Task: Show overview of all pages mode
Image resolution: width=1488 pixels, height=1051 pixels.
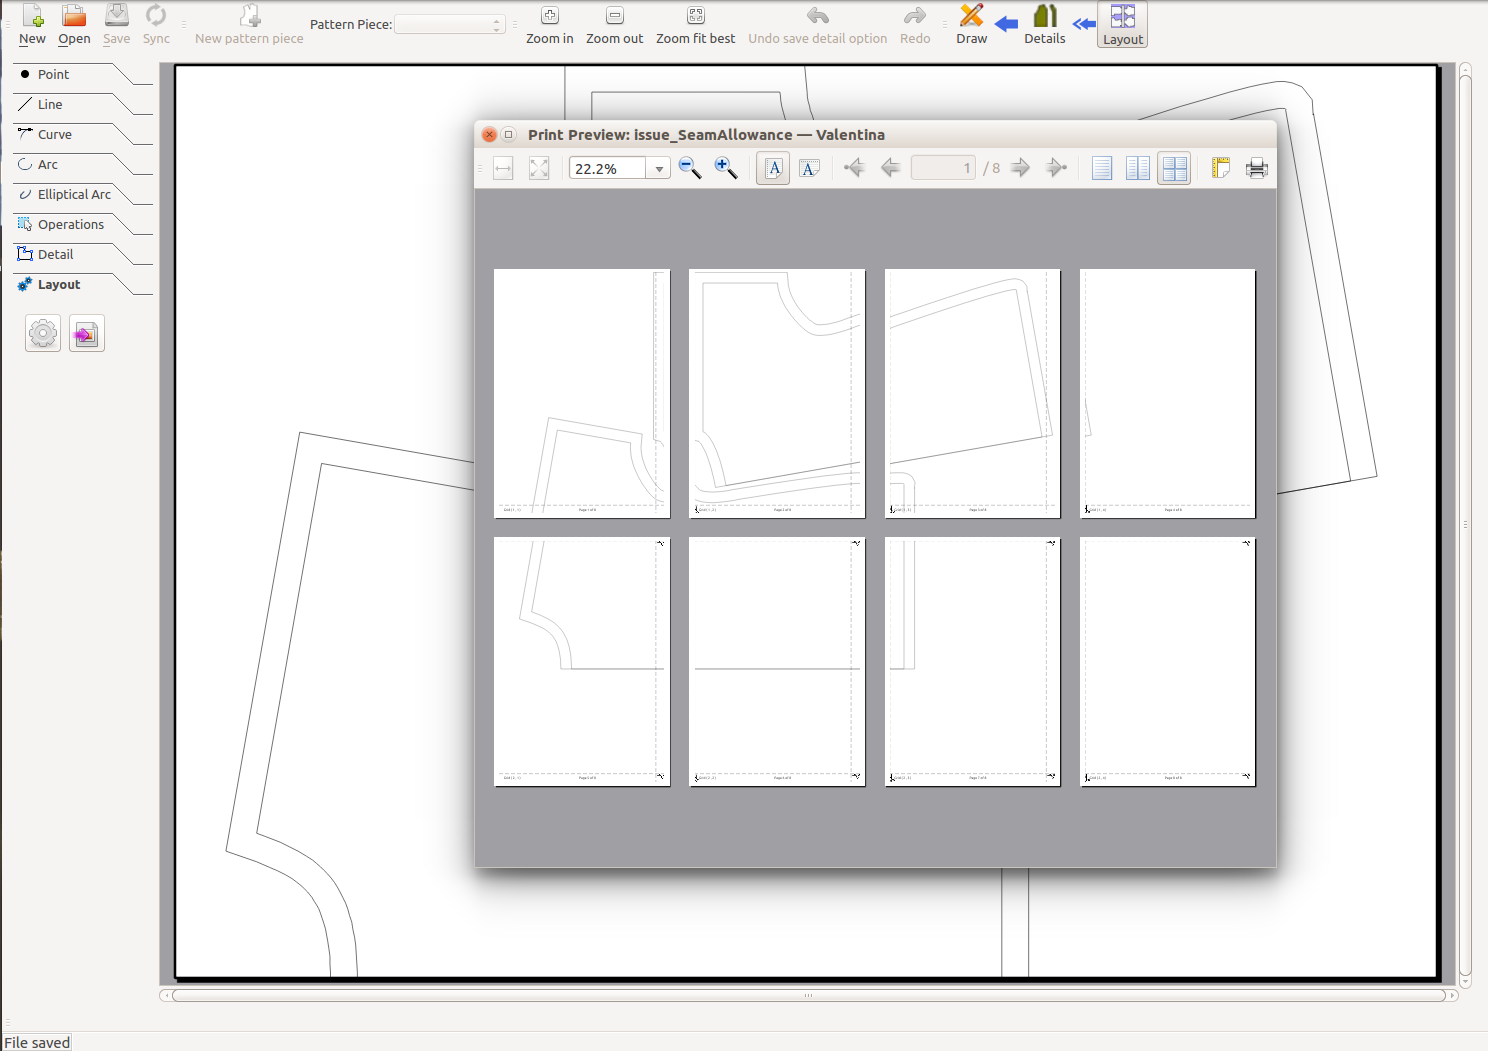Action: (1174, 169)
